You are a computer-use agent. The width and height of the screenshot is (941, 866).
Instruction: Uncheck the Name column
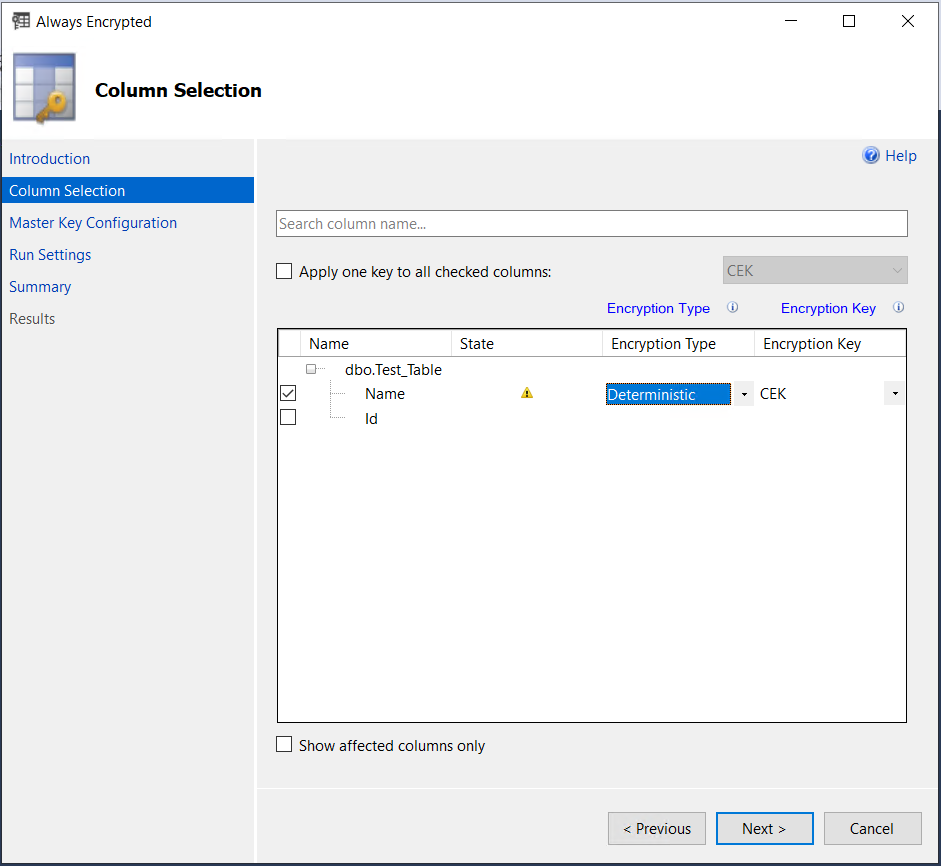[x=287, y=392]
